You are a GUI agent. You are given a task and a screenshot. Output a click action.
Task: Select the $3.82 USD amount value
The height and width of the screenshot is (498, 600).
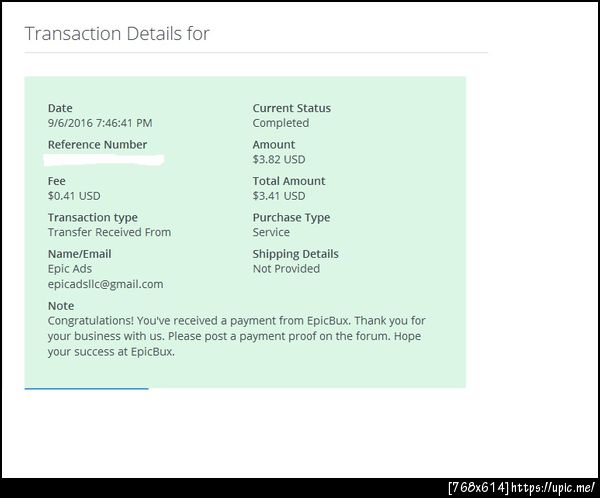[279, 159]
